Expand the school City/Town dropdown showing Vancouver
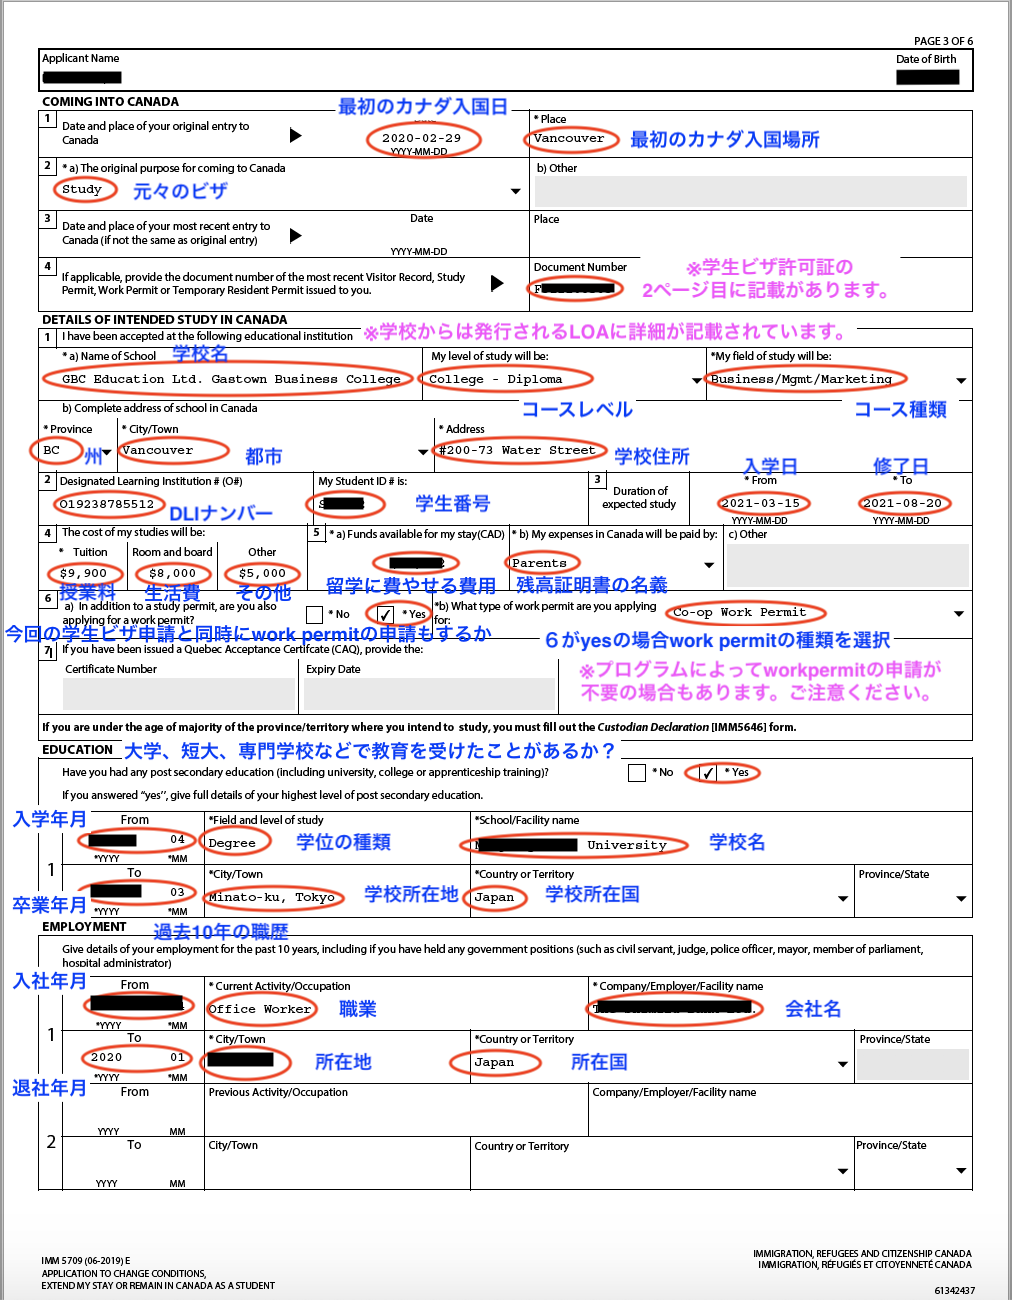The height and width of the screenshot is (1300, 1012). (423, 452)
